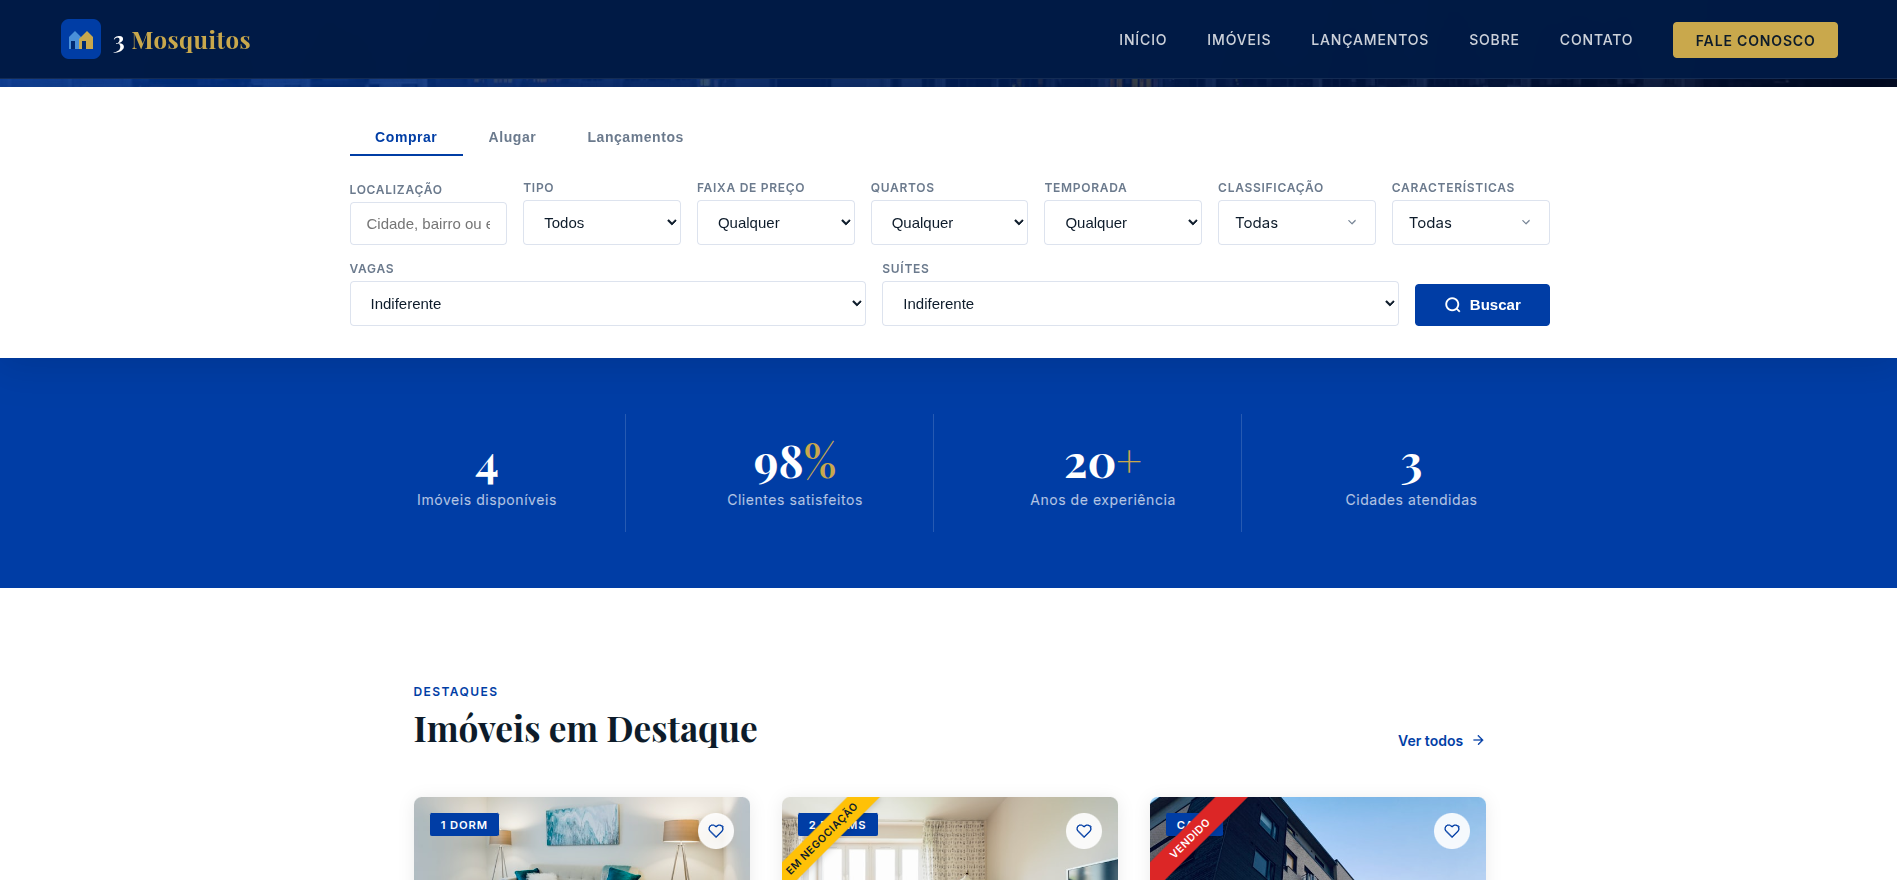Open Lançamentos in the top navigation
This screenshot has width=1897, height=880.
tap(1370, 40)
